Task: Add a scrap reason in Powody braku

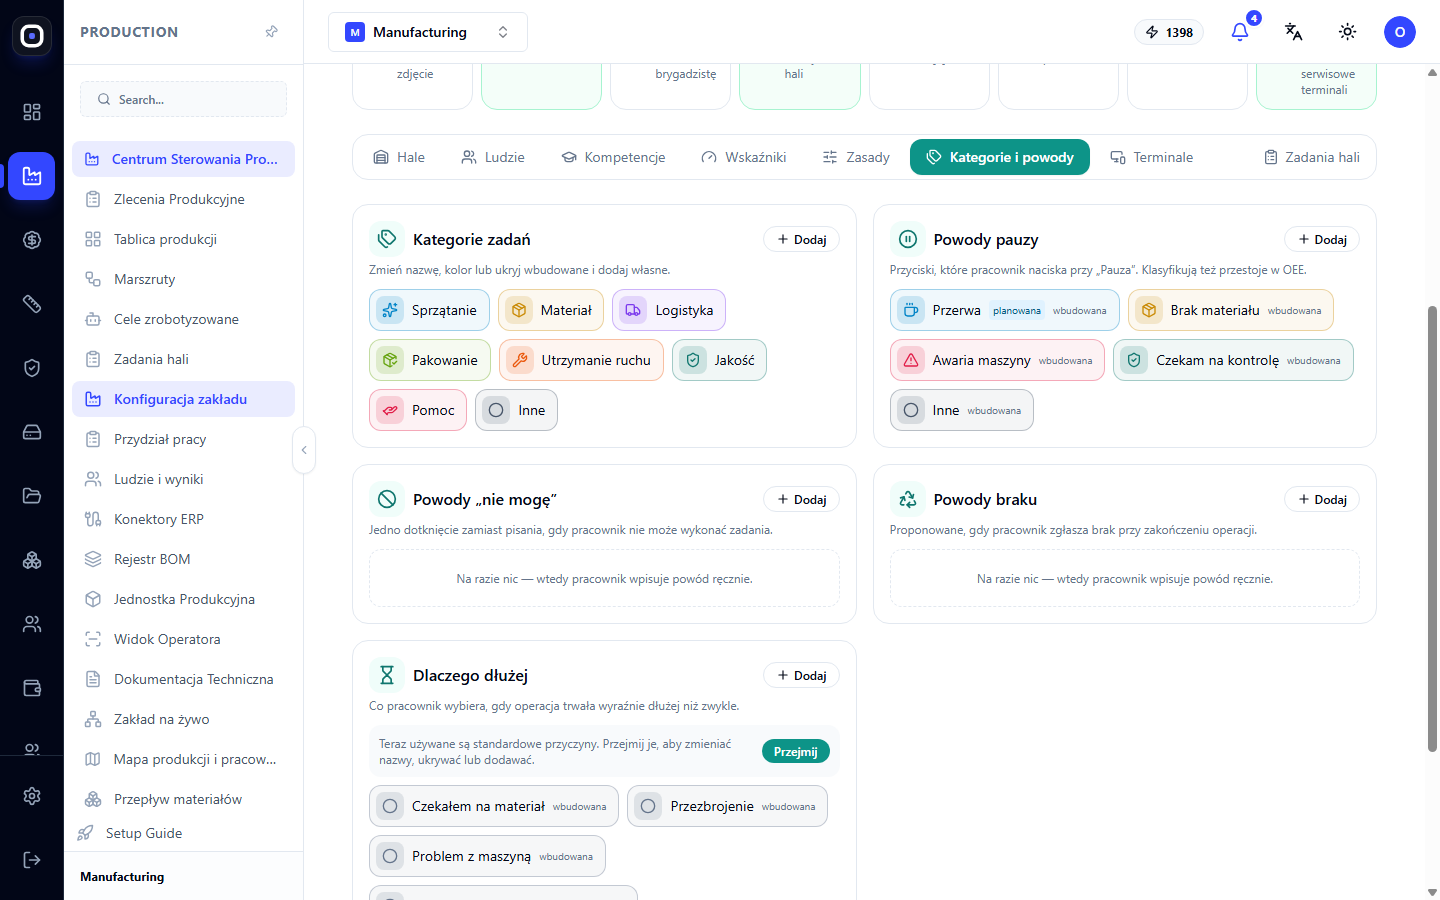Action: 1322,499
